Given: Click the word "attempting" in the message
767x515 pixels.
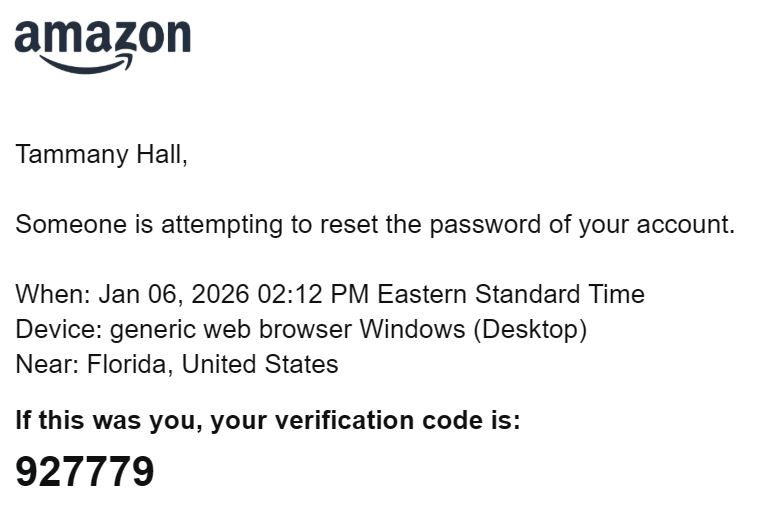Looking at the screenshot, I should click(222, 224).
